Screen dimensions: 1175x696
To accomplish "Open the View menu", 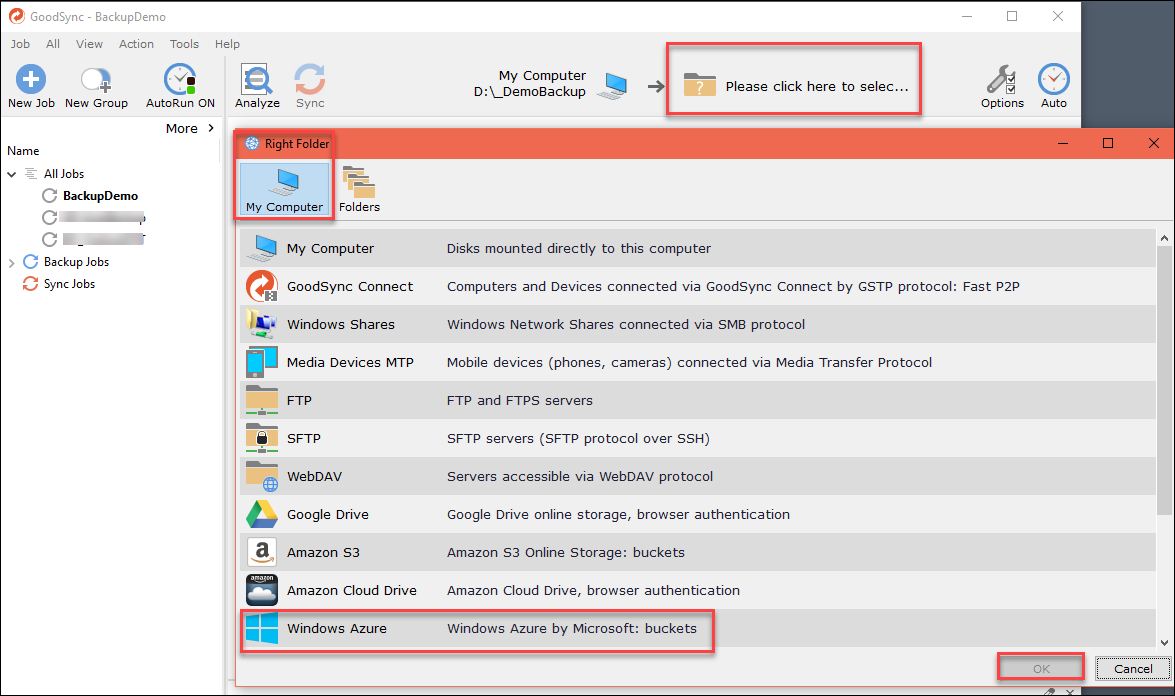I will tap(89, 43).
